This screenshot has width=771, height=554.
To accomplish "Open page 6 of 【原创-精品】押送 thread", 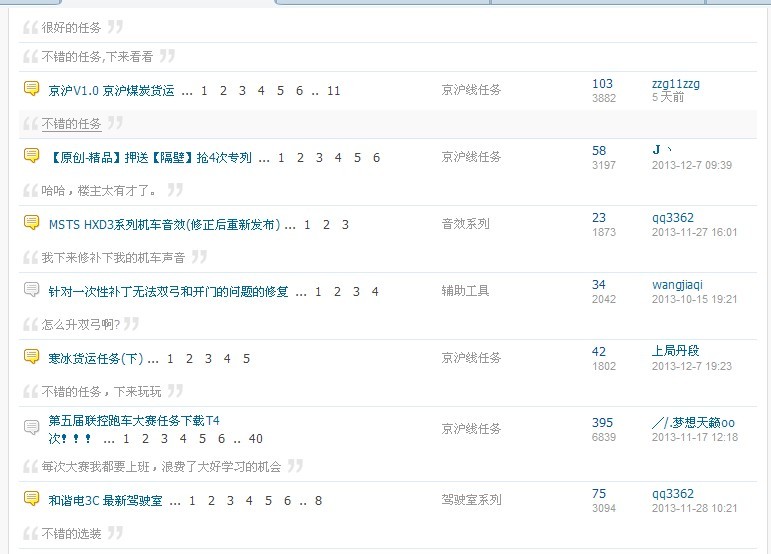I will pyautogui.click(x=376, y=158).
